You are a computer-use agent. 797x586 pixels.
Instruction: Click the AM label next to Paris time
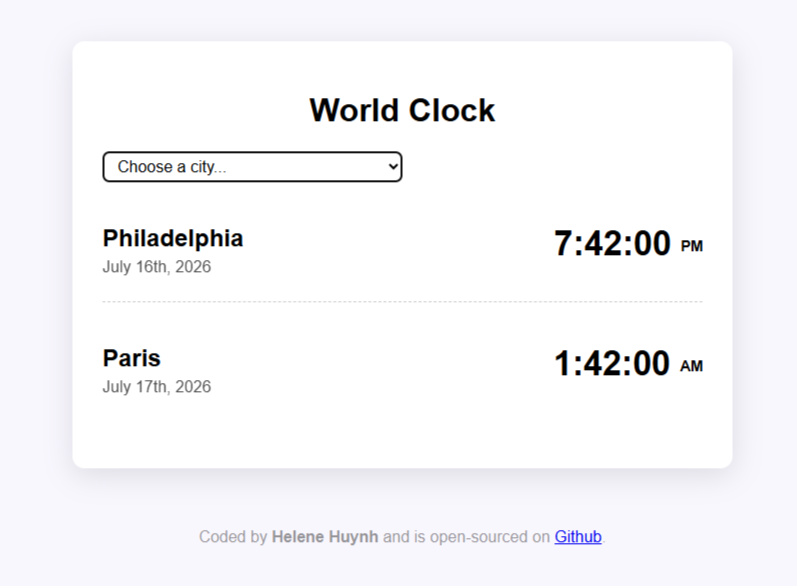pyautogui.click(x=692, y=366)
